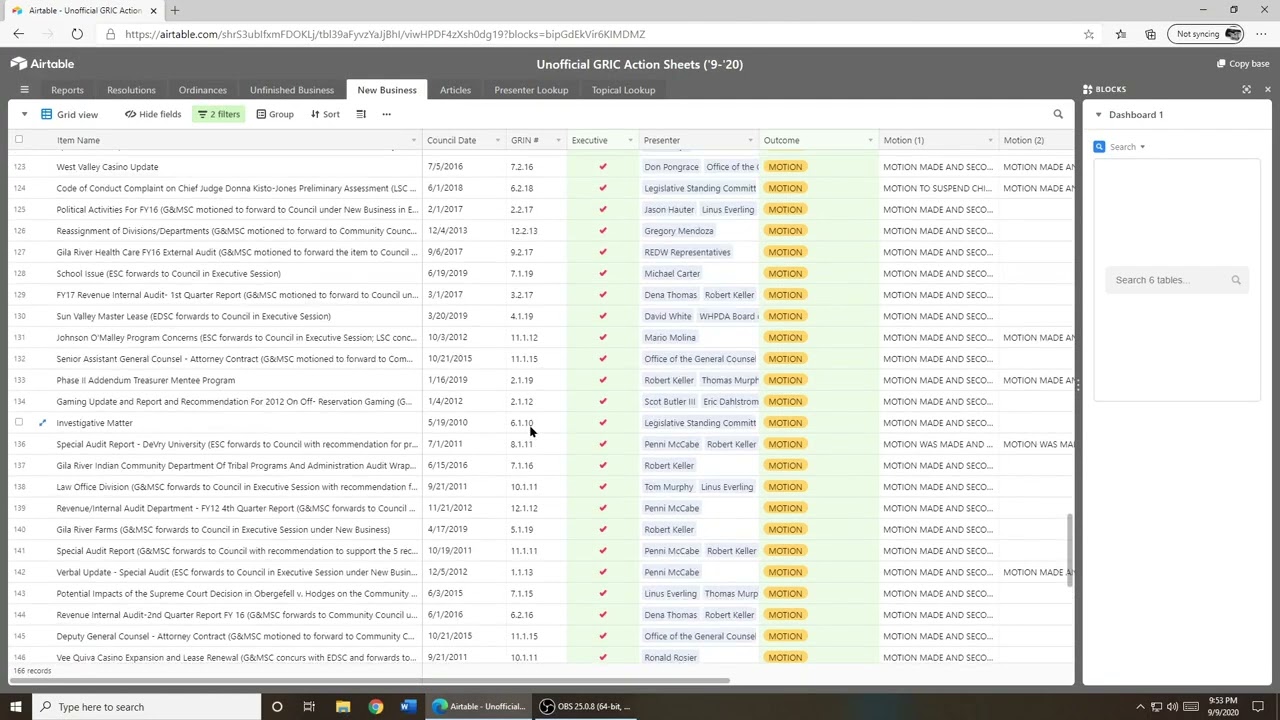
Task: Toggle Executive check for Vee Quiva Casino row
Action: click(x=603, y=657)
